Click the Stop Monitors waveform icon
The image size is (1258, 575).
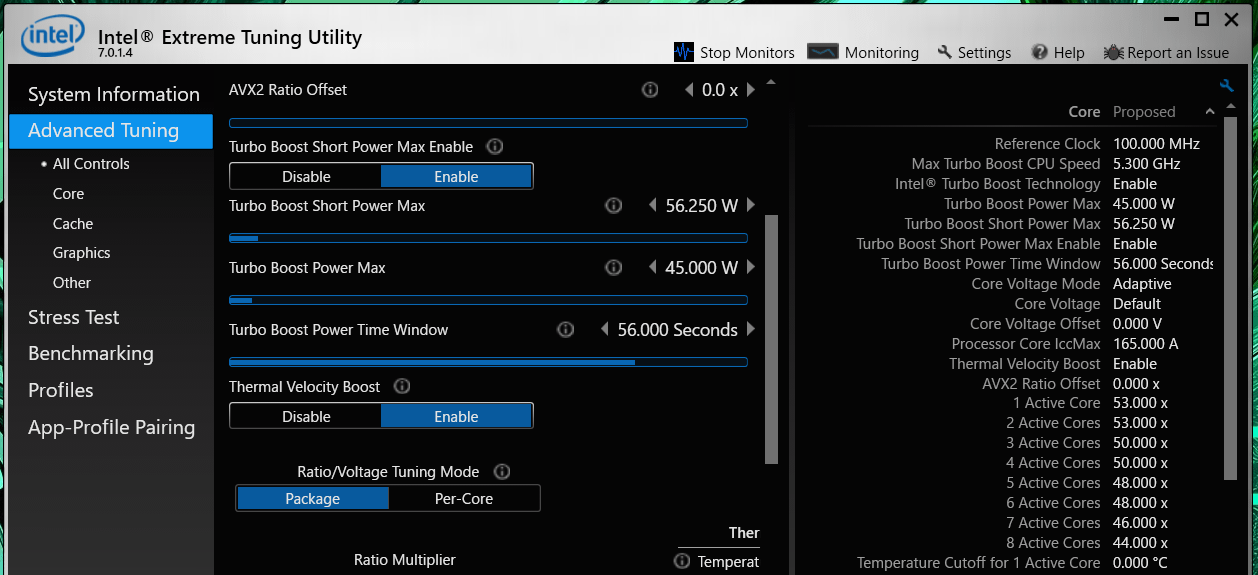[684, 53]
